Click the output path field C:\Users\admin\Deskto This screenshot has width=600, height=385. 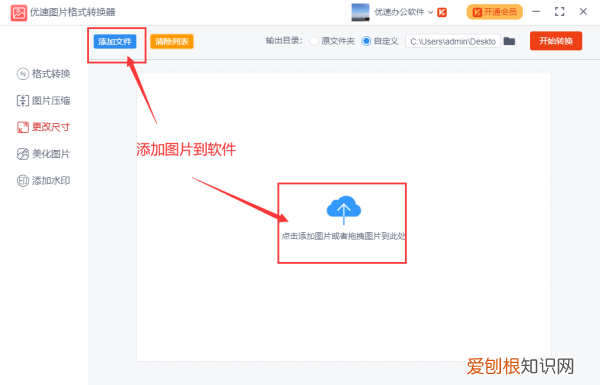click(x=453, y=41)
